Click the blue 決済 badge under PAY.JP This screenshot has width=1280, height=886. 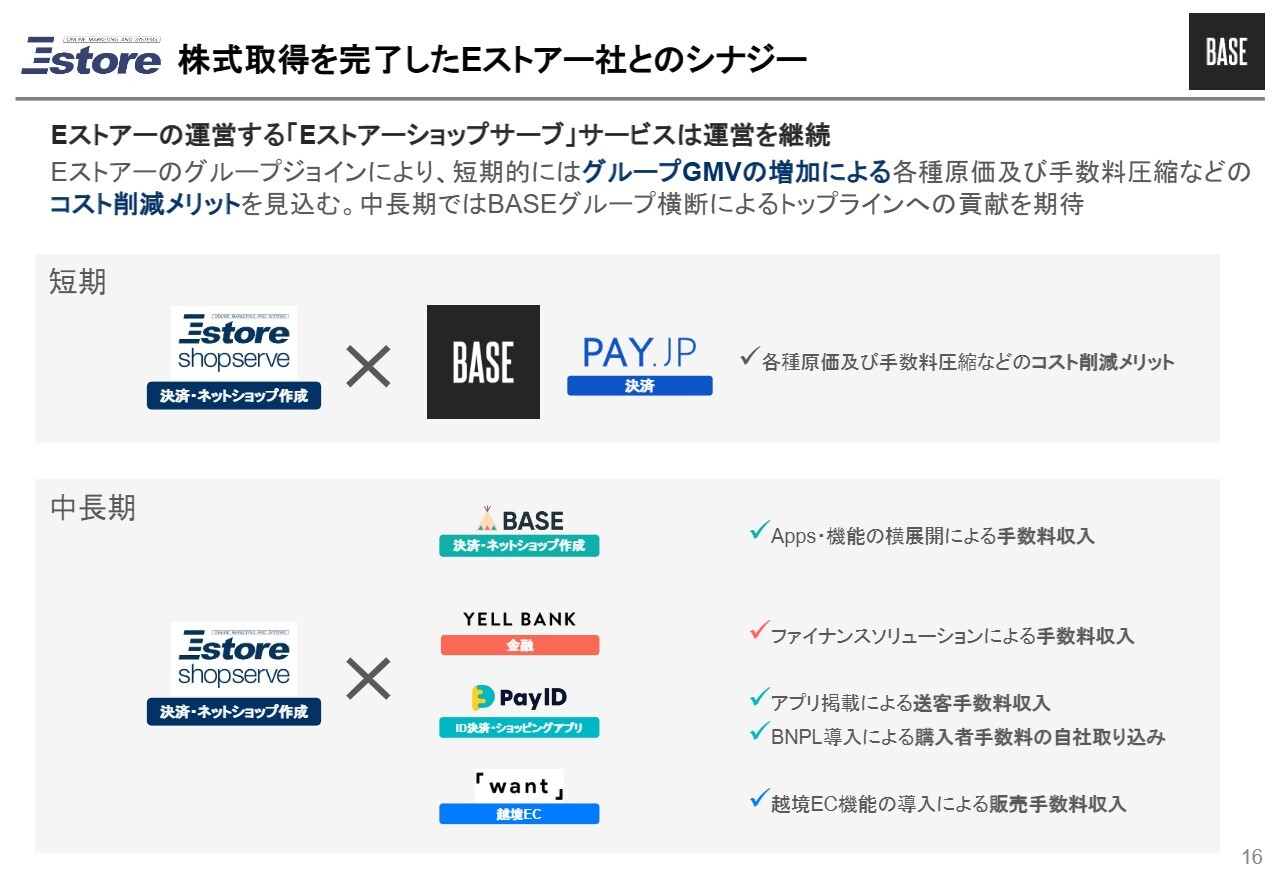click(x=640, y=386)
